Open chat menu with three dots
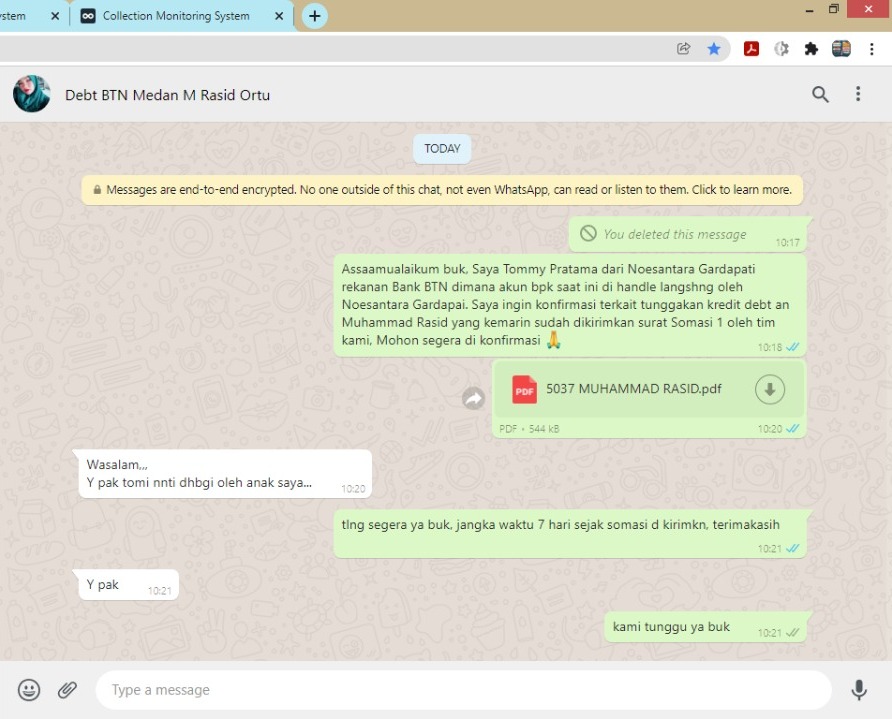The width and height of the screenshot is (892, 719). click(858, 95)
